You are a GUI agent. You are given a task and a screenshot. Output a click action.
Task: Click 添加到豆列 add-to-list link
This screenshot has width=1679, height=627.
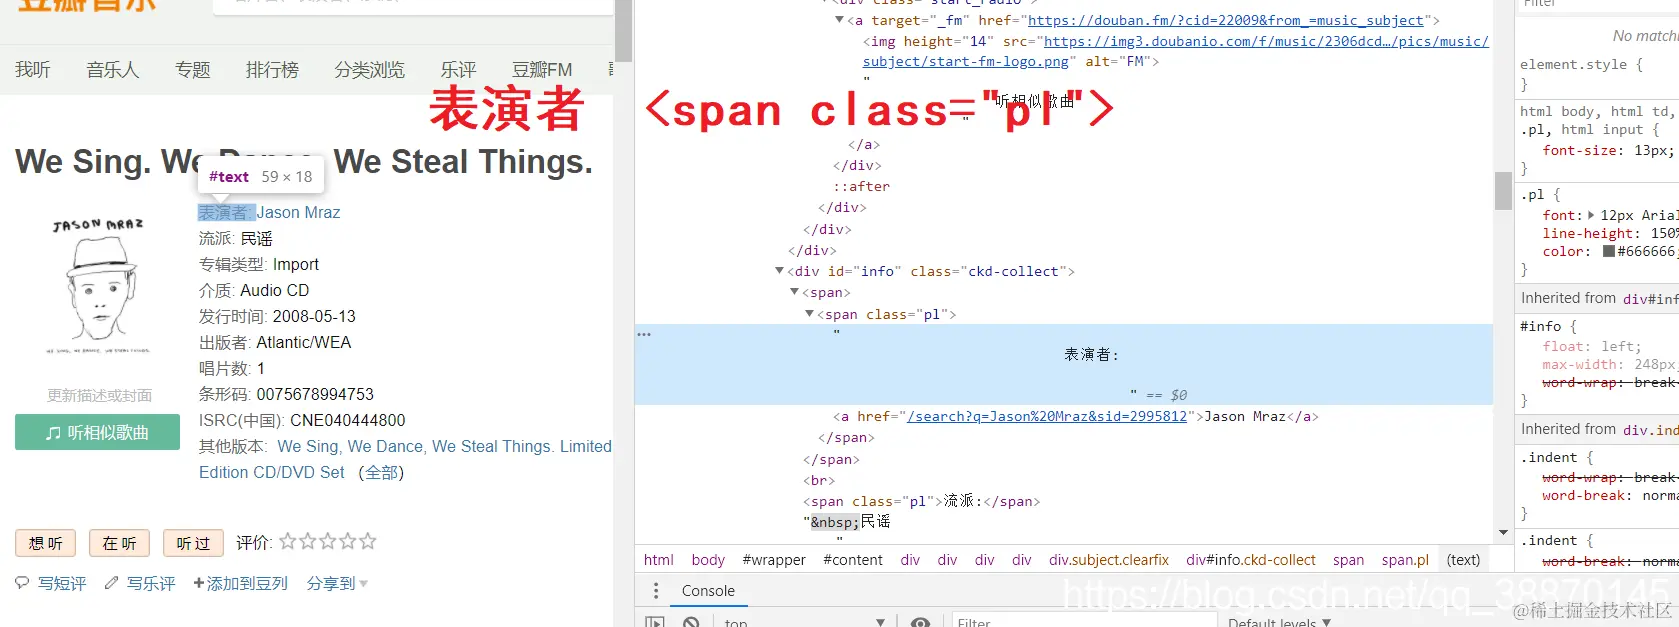(240, 583)
